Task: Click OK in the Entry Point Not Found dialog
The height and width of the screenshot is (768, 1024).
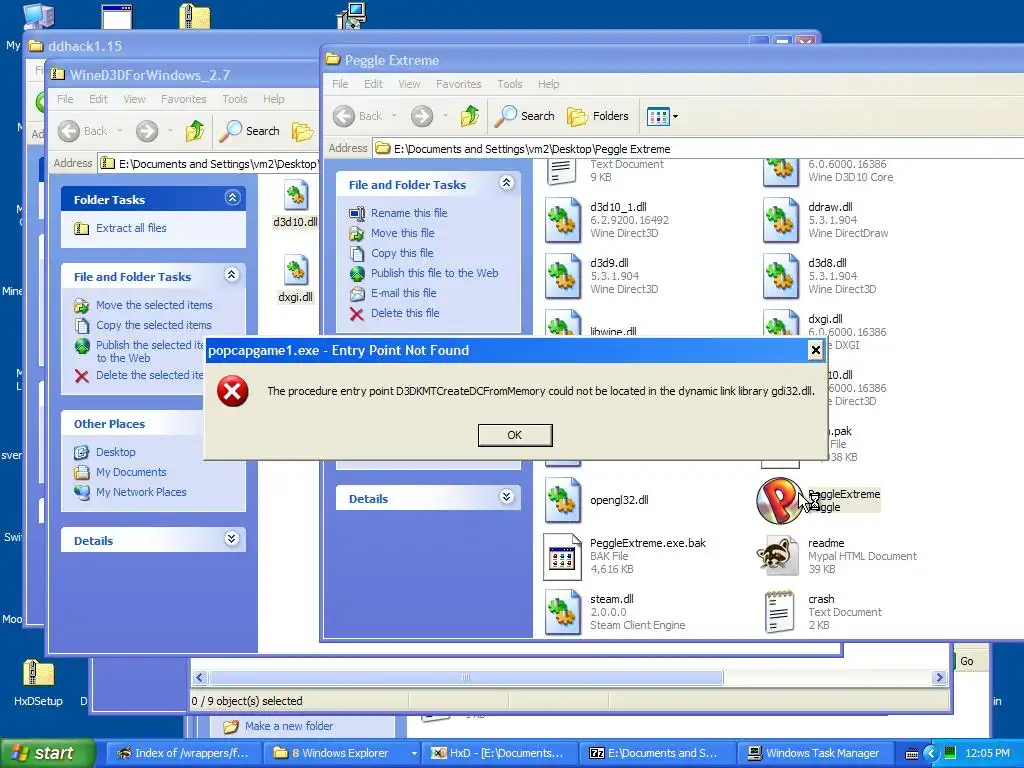Action: tap(515, 435)
